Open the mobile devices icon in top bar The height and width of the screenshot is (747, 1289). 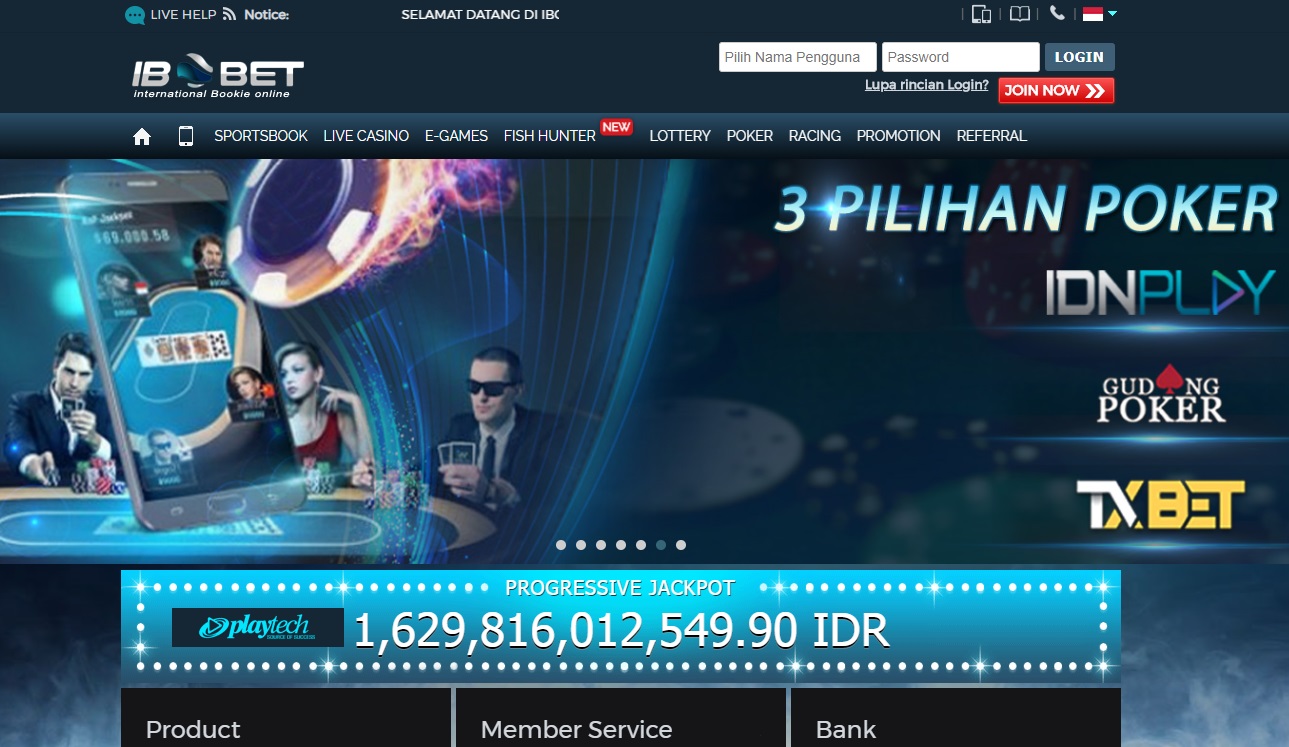tap(981, 14)
